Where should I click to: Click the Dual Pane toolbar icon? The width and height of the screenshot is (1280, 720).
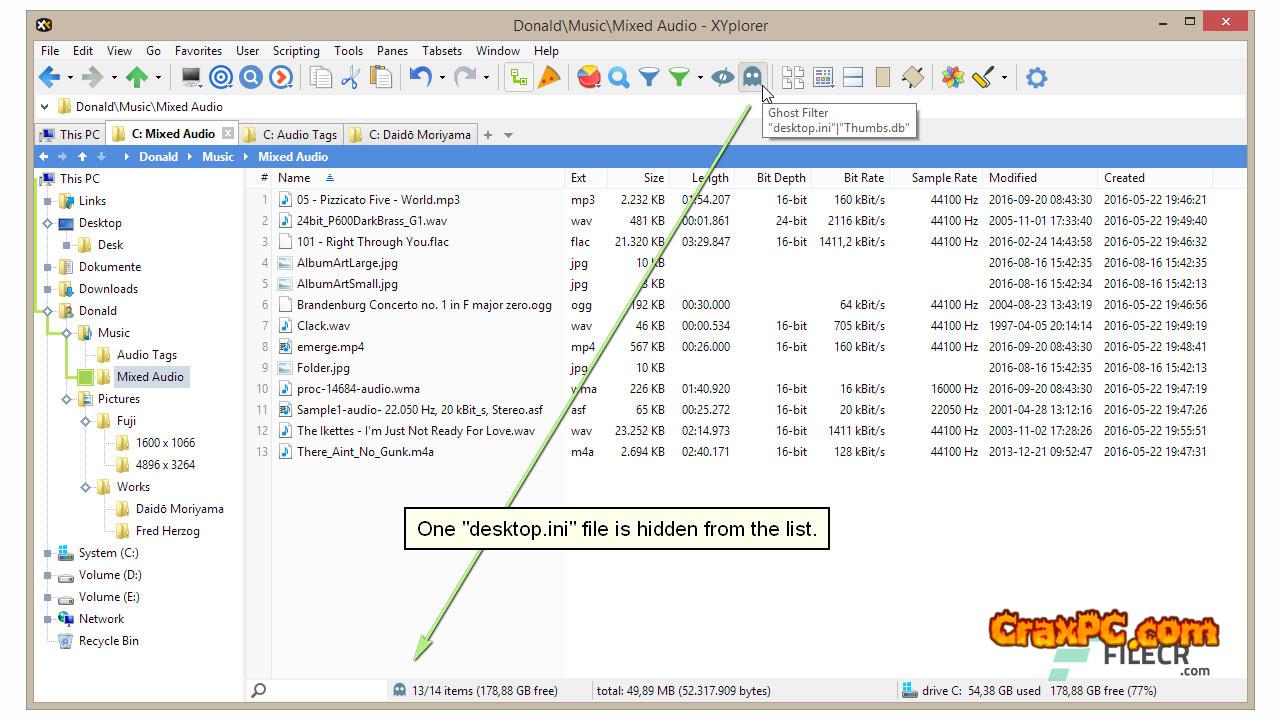coord(853,77)
